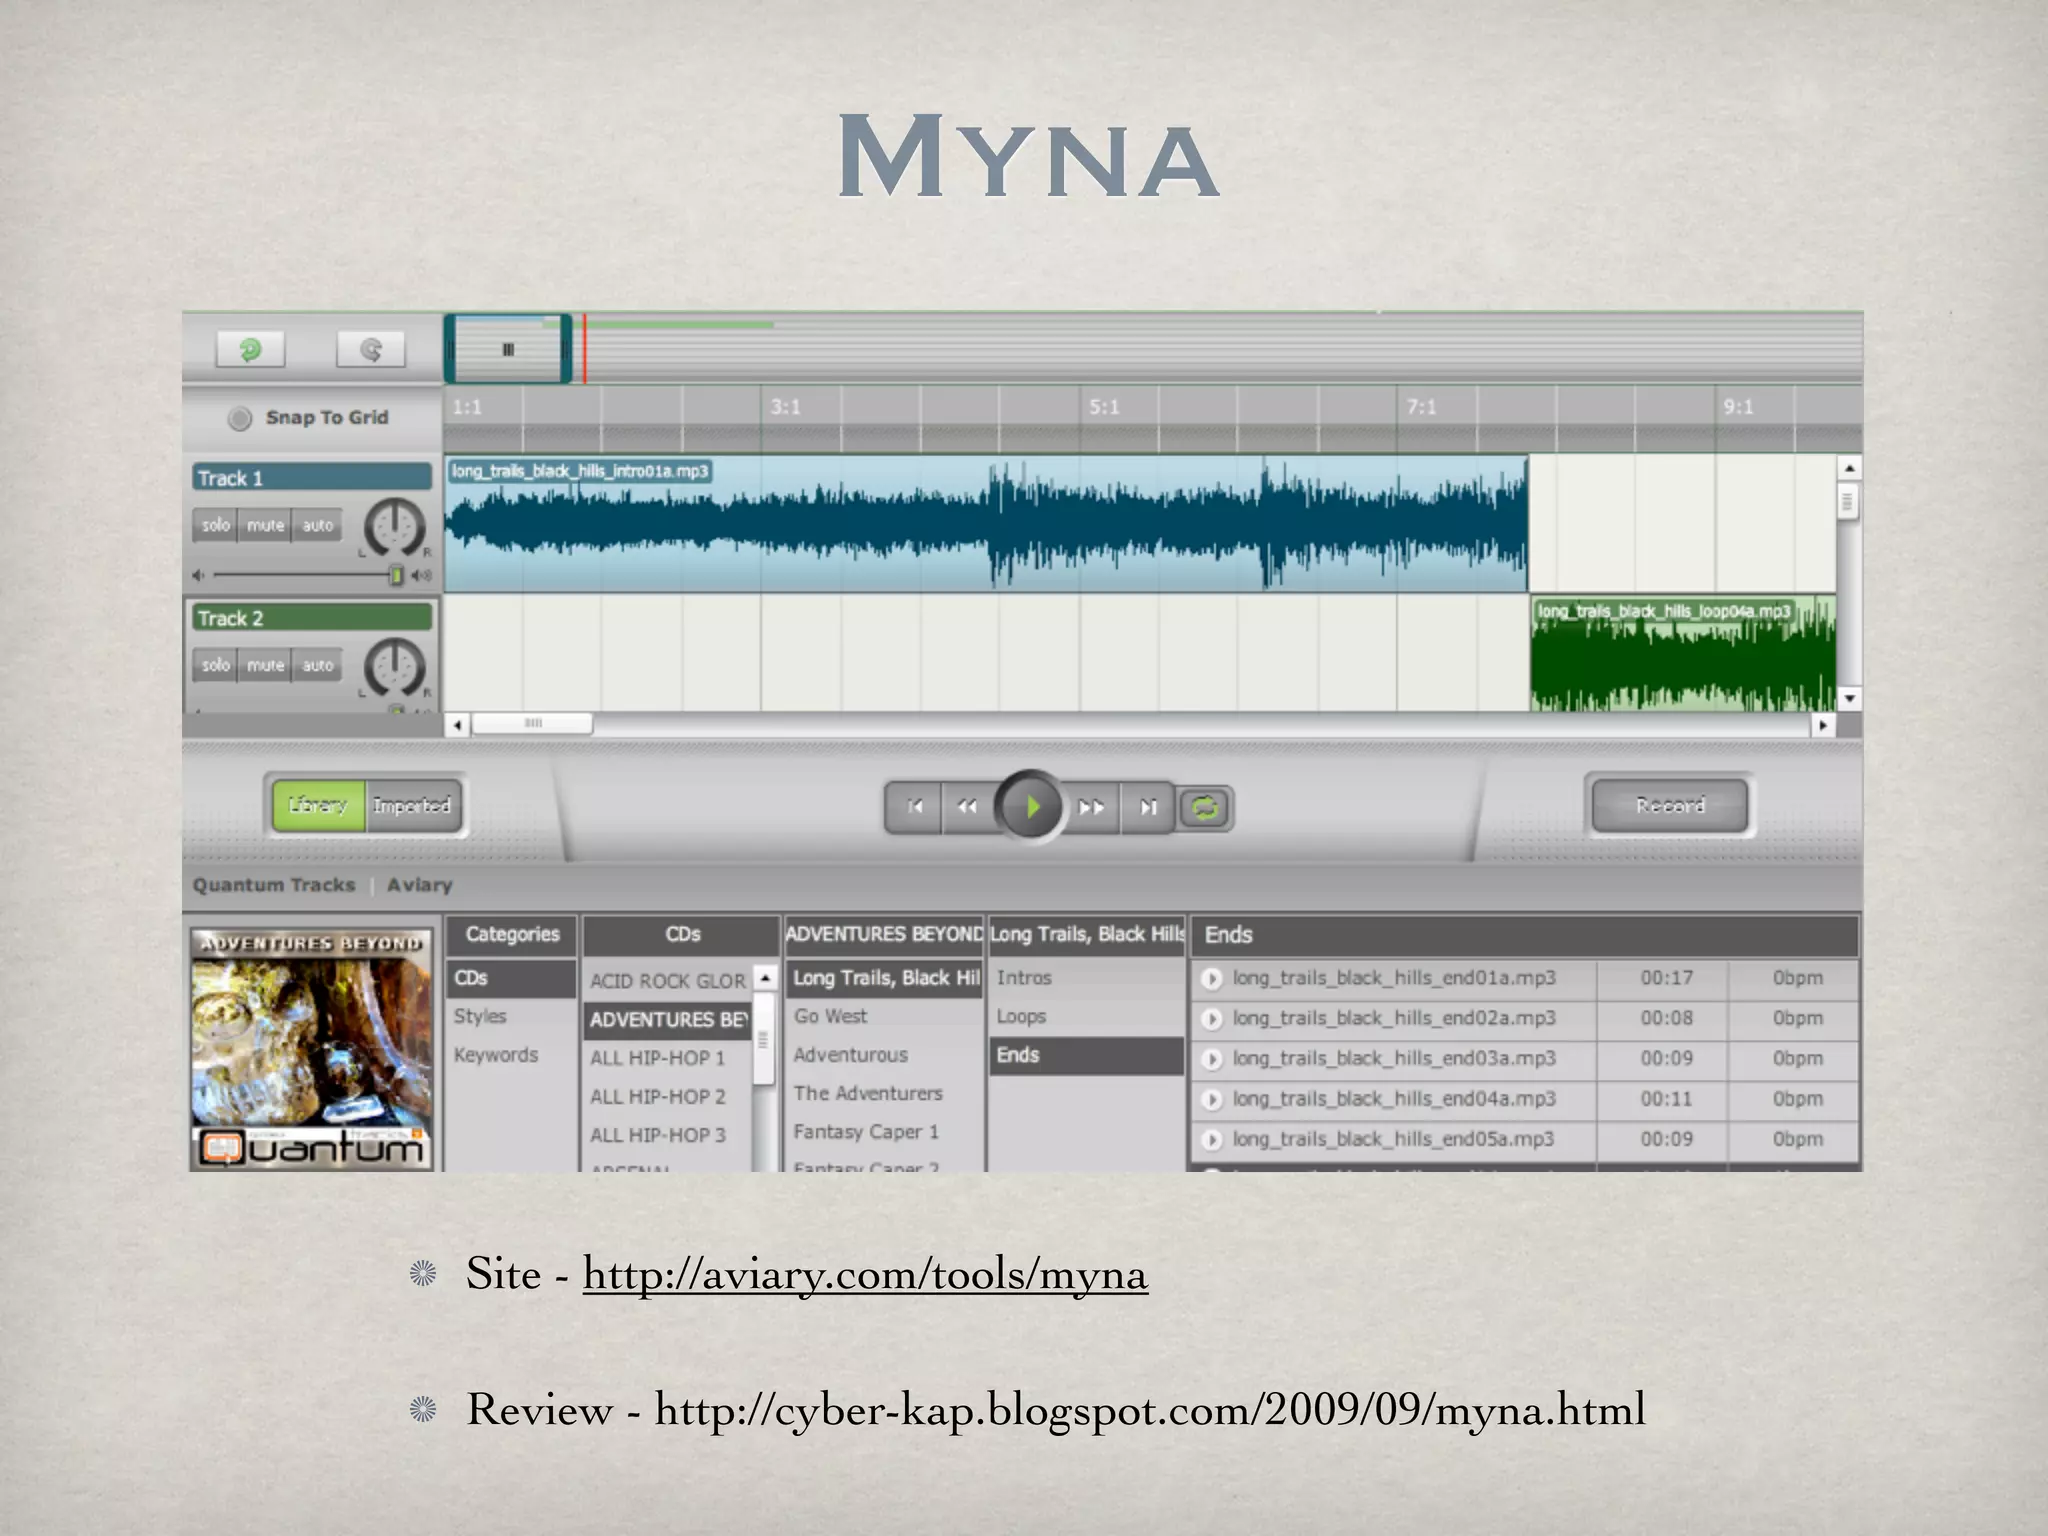
Task: Click the green undo arrow button
Action: 250,350
